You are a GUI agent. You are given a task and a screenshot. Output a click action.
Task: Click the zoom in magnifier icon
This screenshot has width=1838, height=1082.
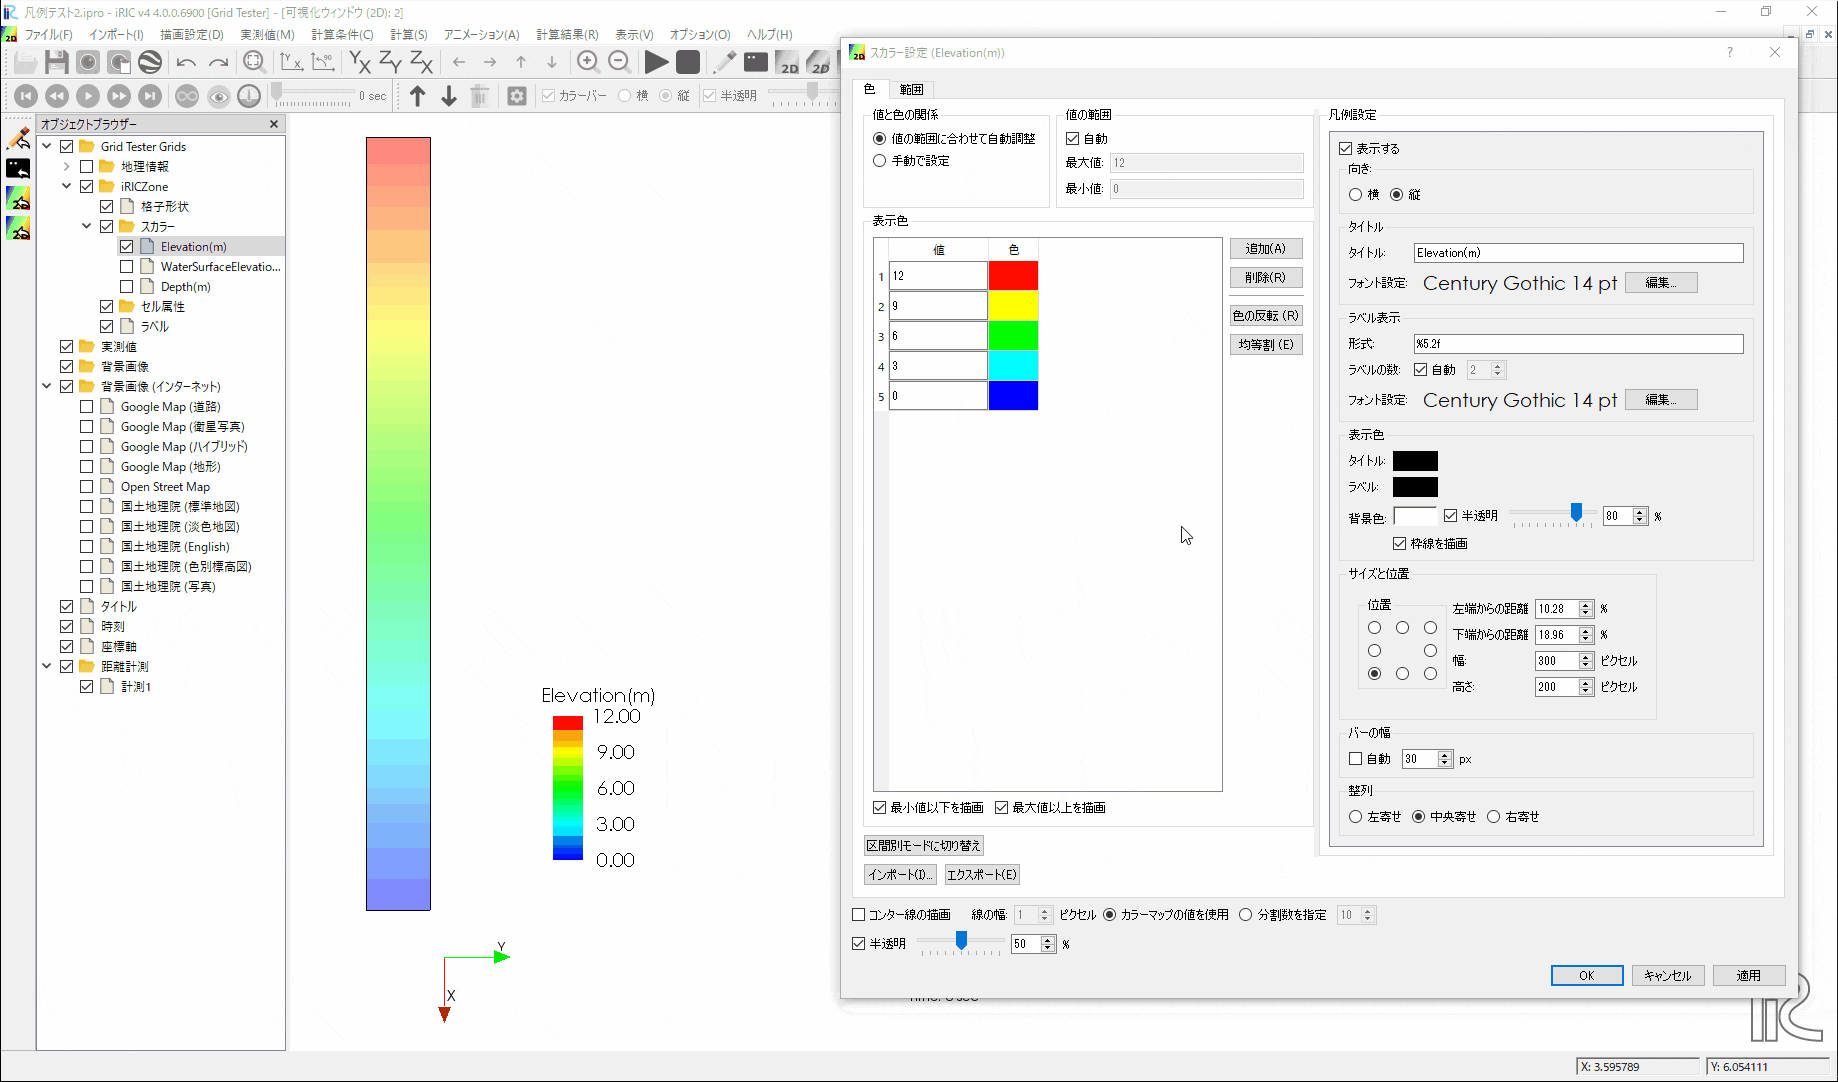[x=588, y=62]
